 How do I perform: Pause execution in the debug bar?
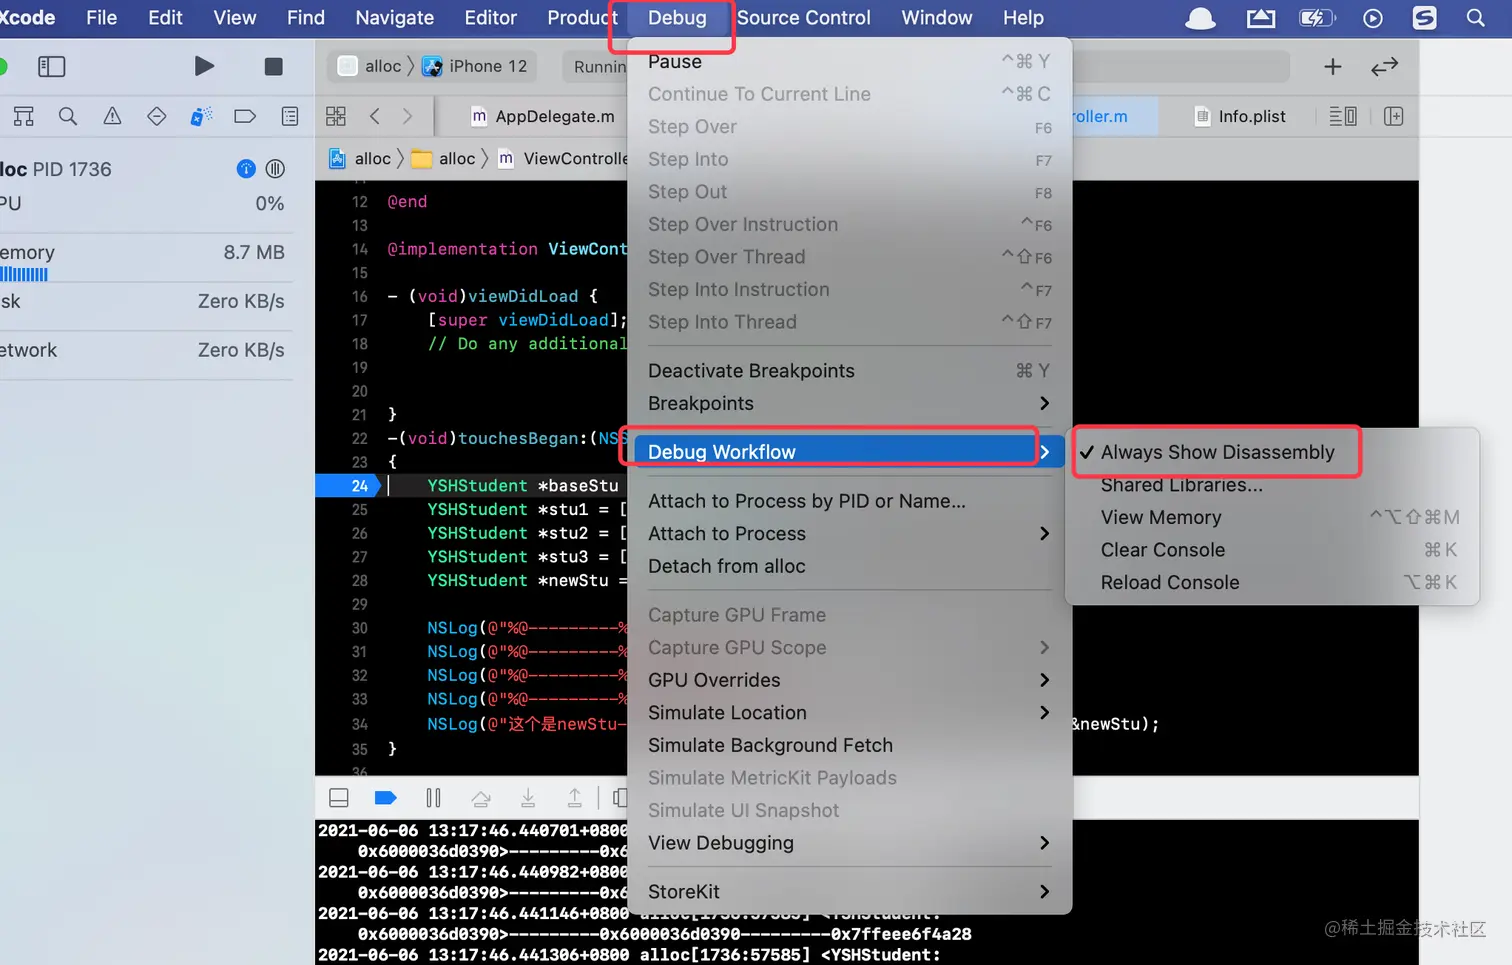(x=433, y=797)
